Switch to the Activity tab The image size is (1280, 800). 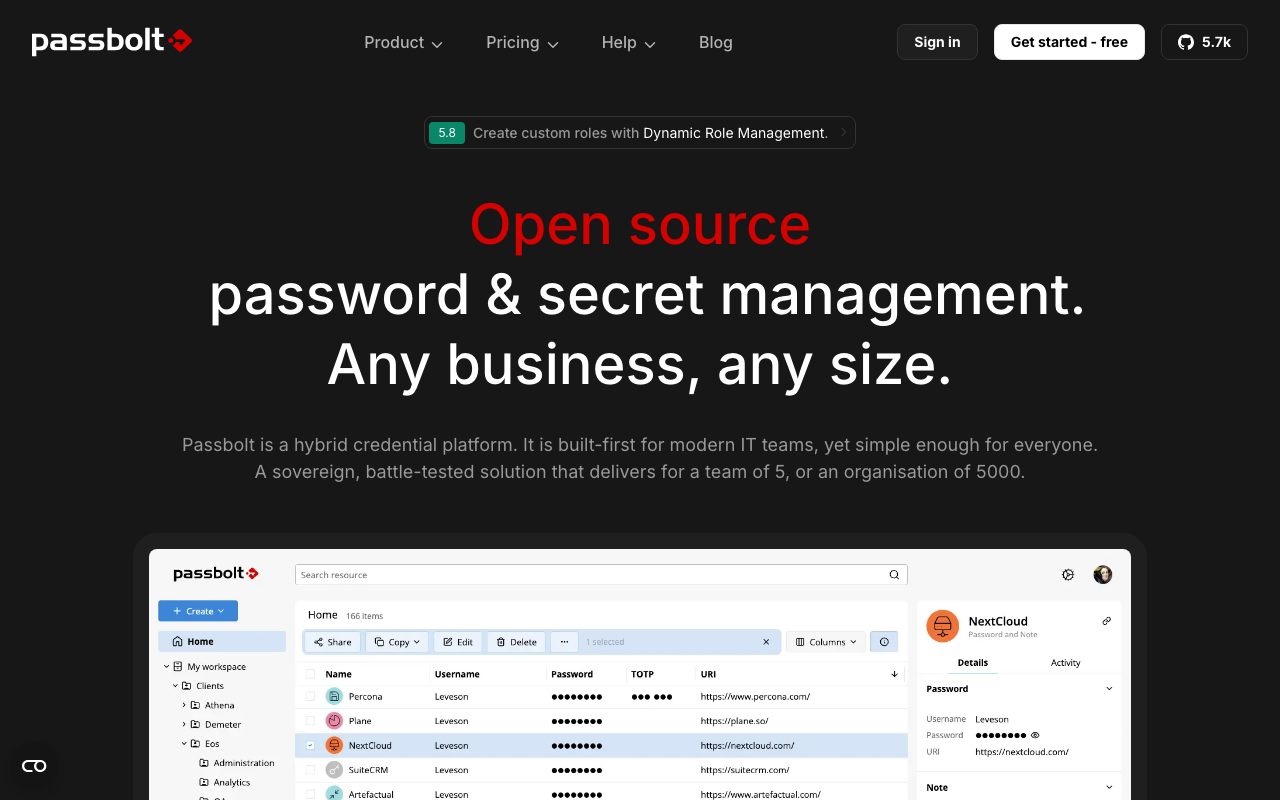[1065, 663]
